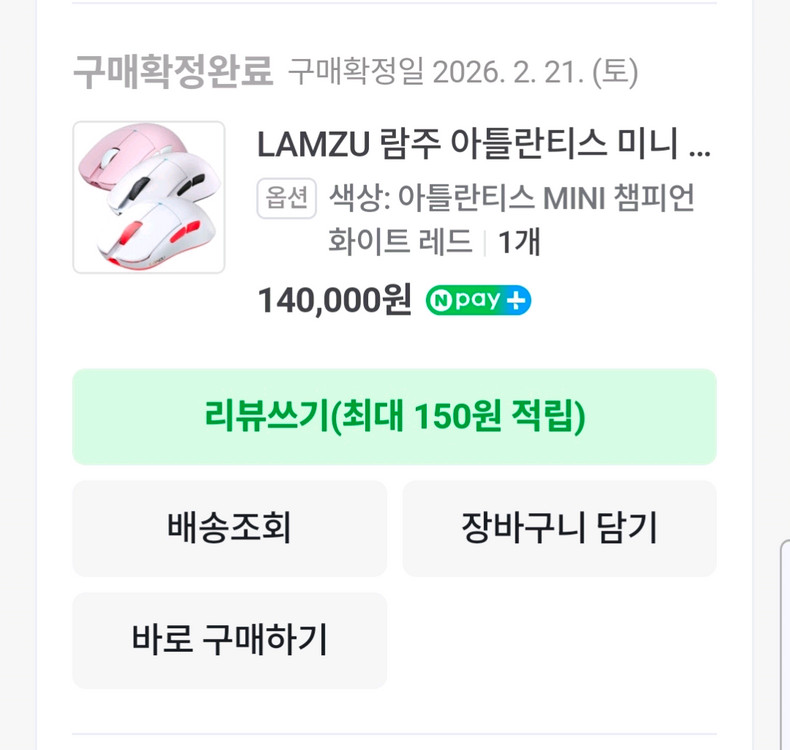Tap the 배송조회 delivery tracking button

point(229,528)
